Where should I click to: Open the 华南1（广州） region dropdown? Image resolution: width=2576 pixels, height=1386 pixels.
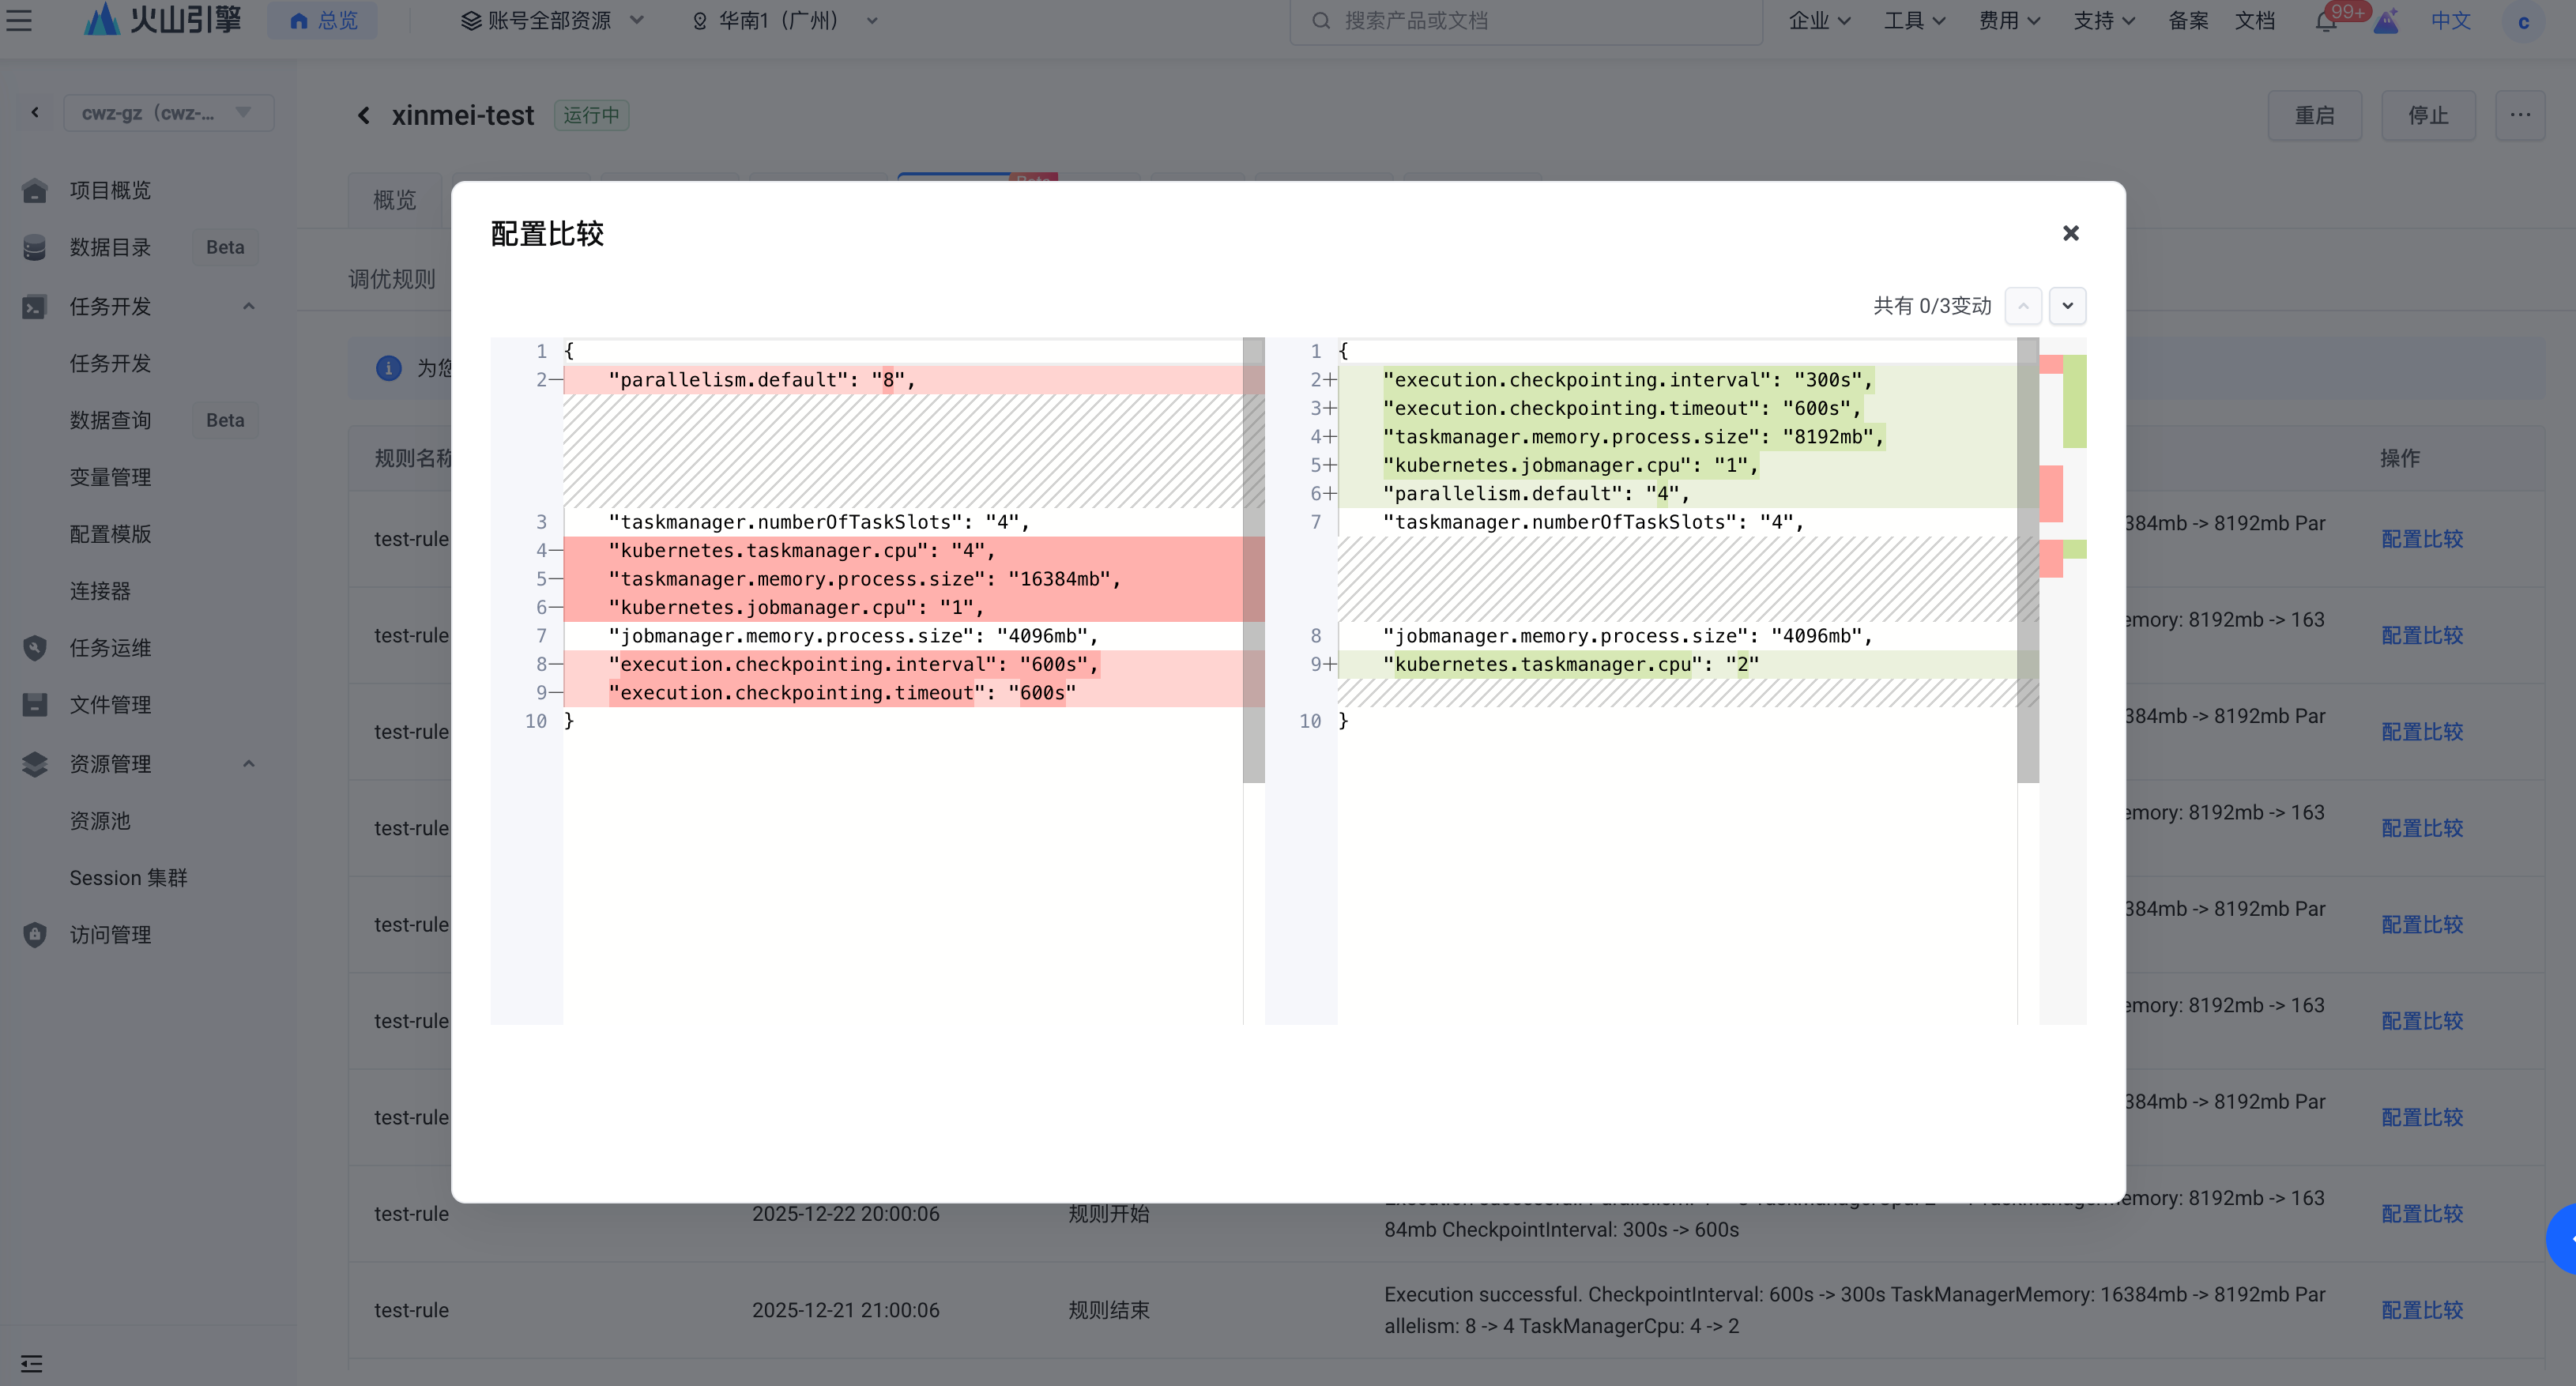784,20
